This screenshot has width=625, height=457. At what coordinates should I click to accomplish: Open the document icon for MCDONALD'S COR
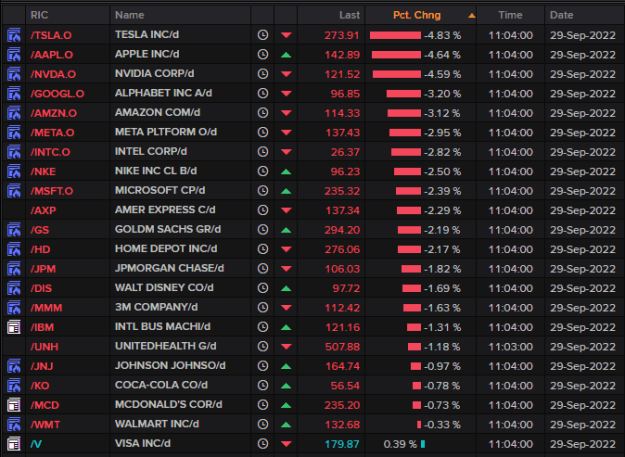[x=14, y=405]
